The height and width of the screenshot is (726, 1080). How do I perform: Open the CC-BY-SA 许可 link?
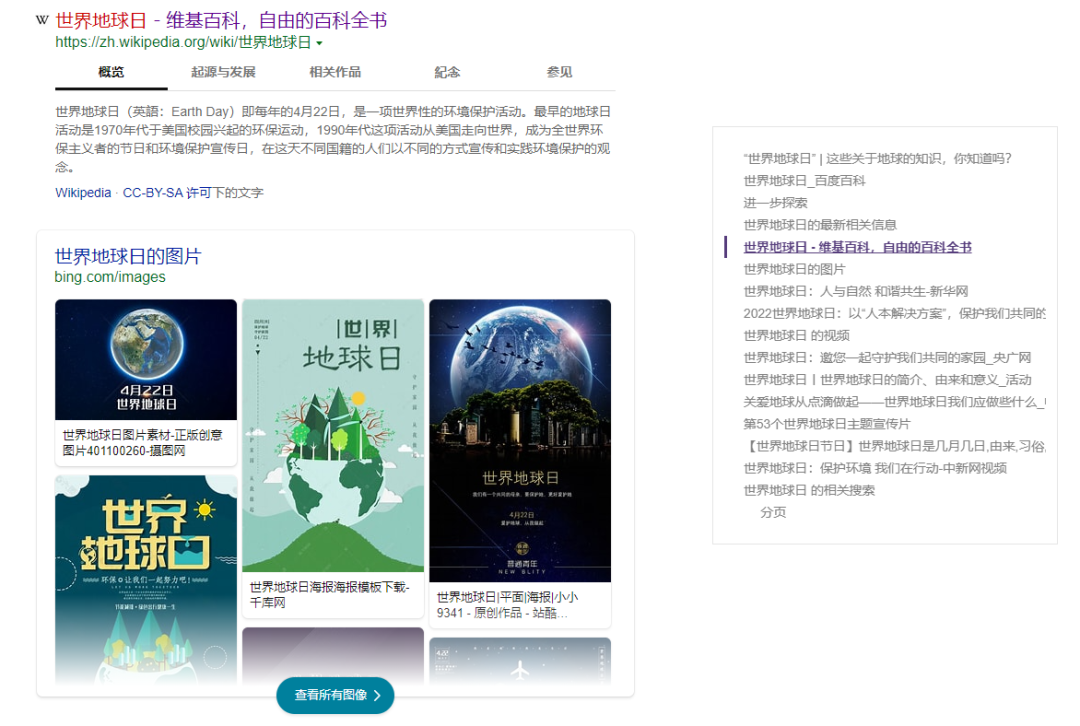[x=167, y=193]
